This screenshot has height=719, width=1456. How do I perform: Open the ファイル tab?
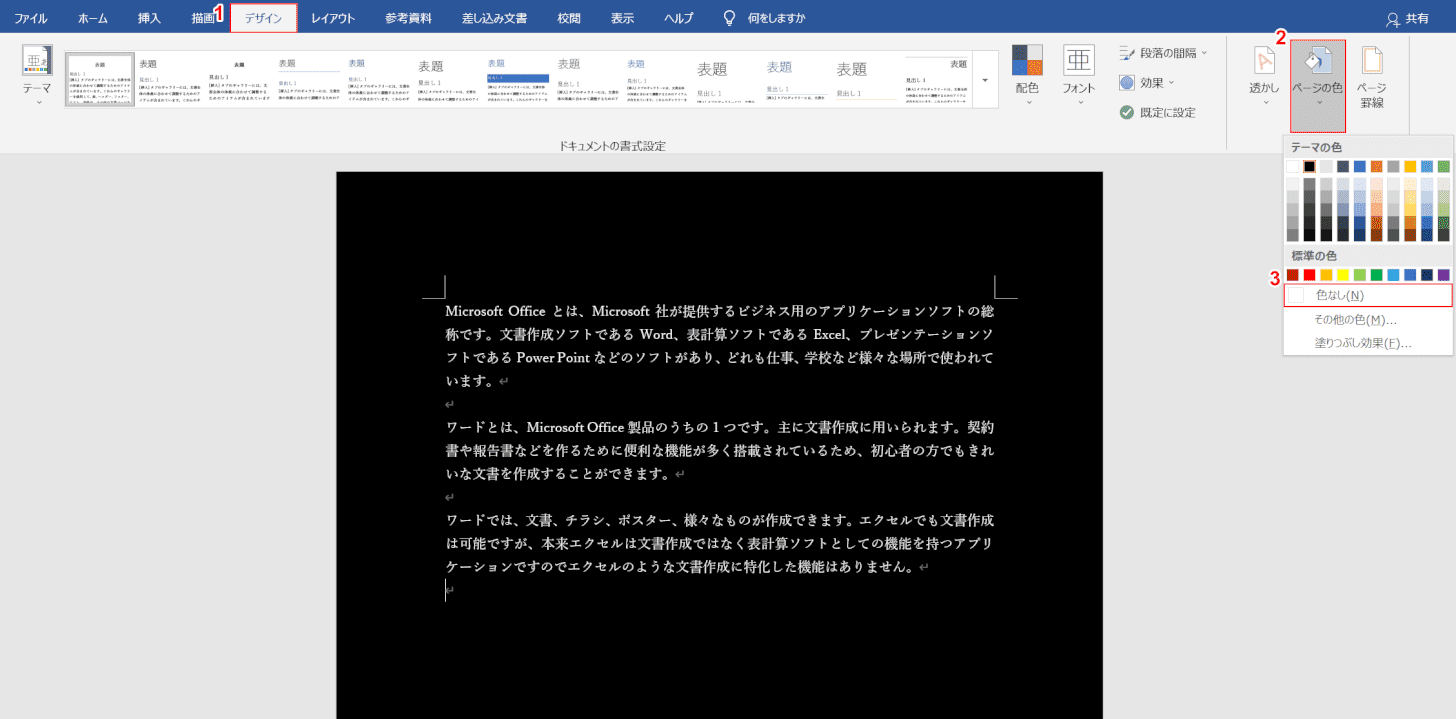point(30,18)
